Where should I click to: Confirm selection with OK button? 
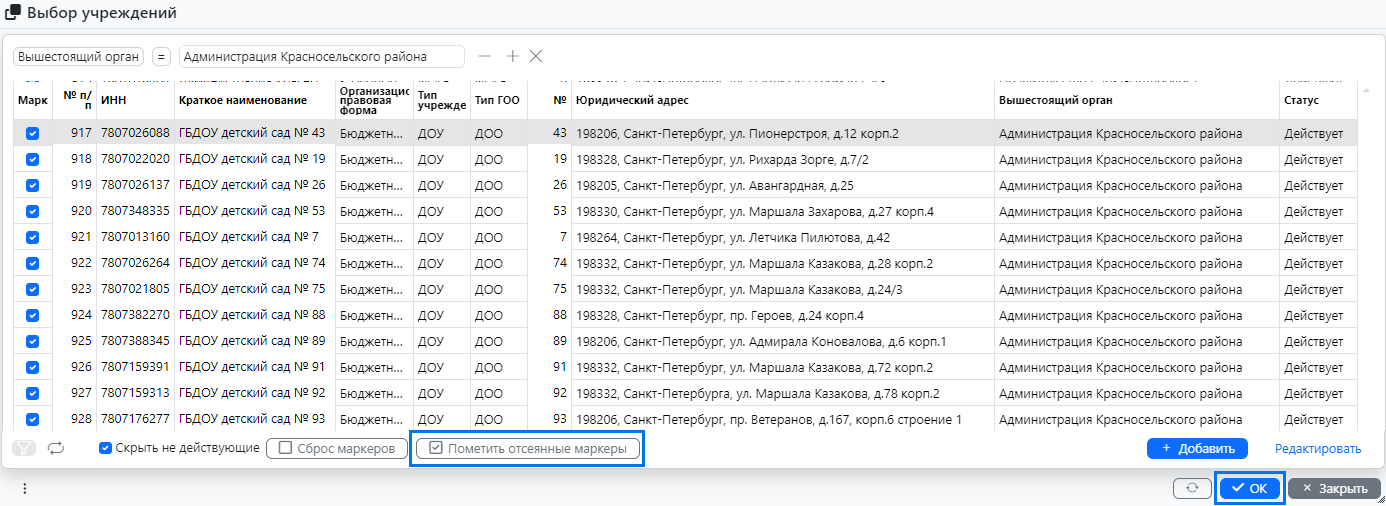point(1249,488)
